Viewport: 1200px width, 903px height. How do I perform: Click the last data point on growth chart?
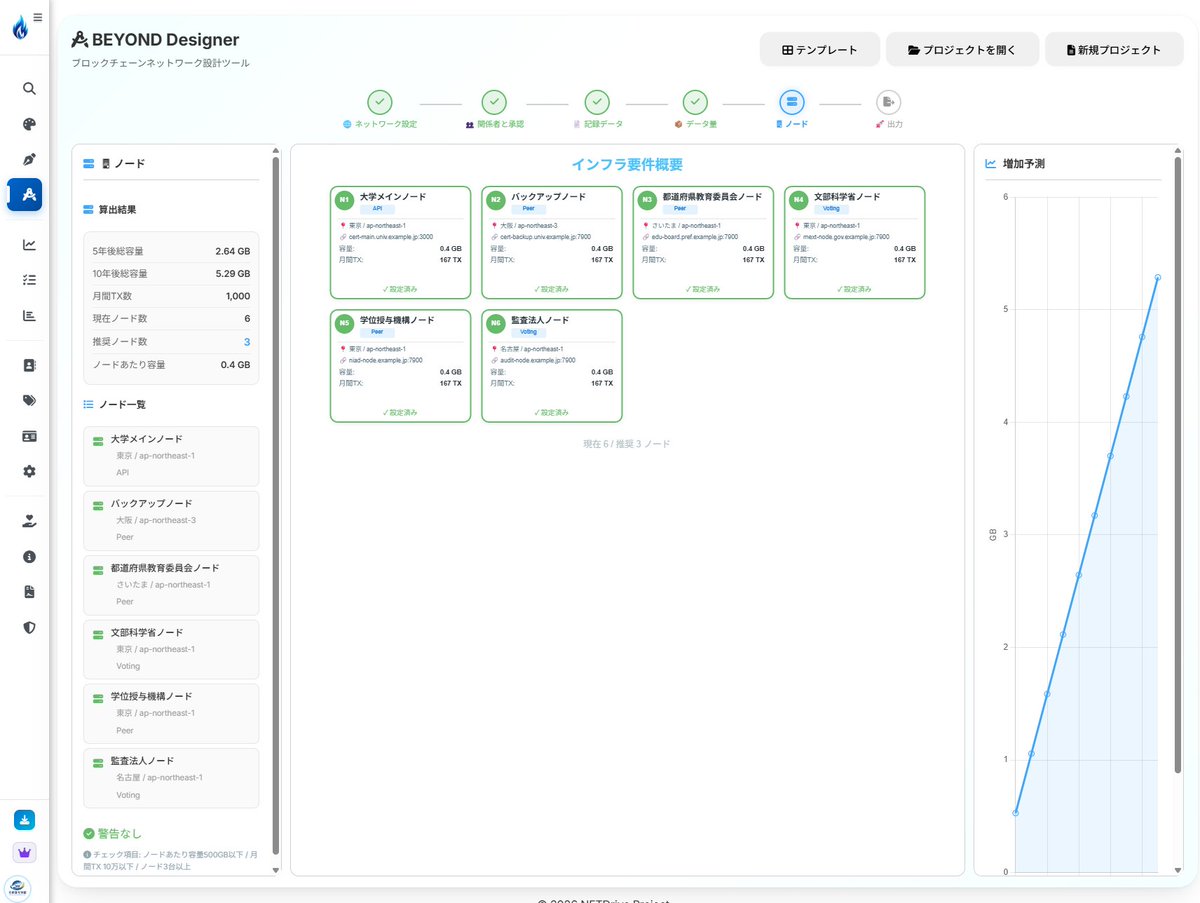(1157, 277)
